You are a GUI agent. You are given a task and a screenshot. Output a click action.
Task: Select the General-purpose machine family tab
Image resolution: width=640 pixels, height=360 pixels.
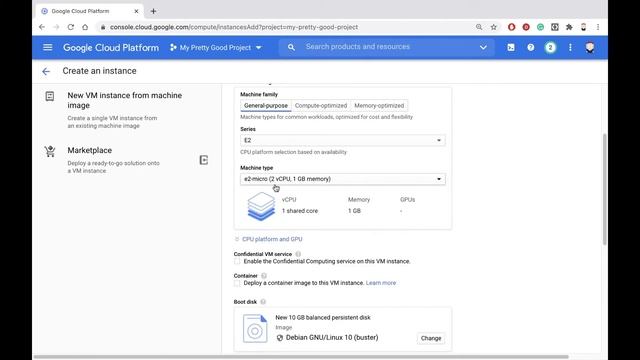click(x=266, y=105)
